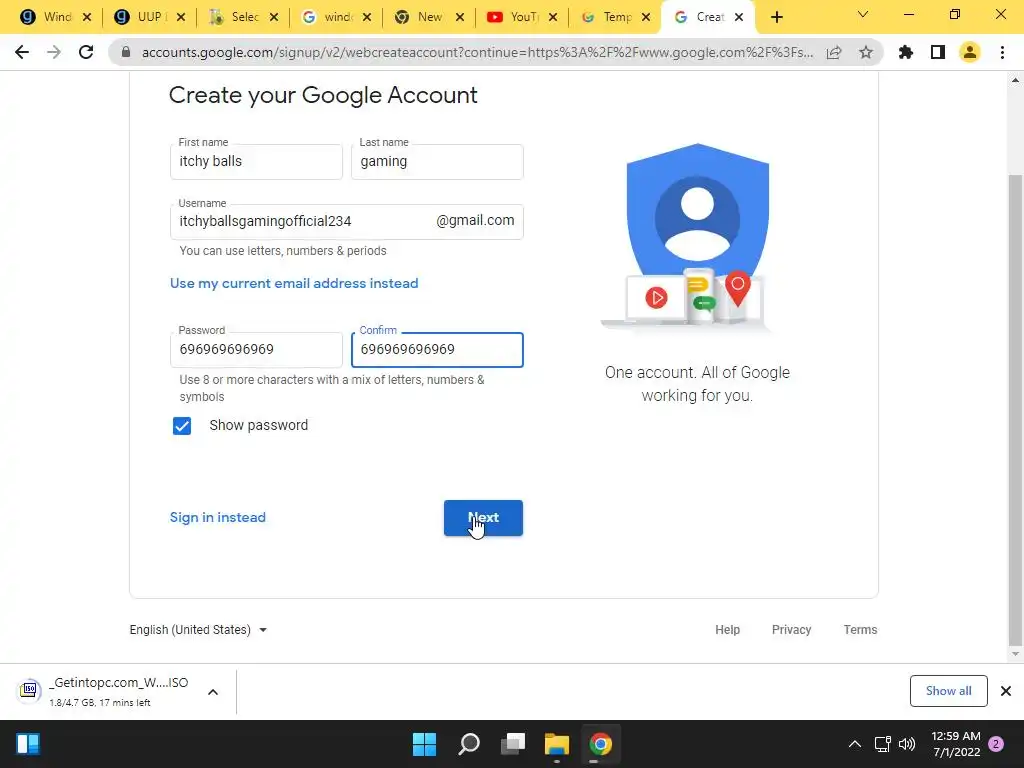
Task: Open the taskbar clock and date
Action: [955, 744]
